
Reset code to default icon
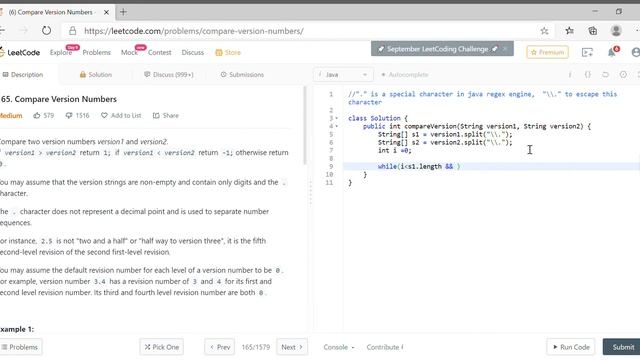pos(605,75)
